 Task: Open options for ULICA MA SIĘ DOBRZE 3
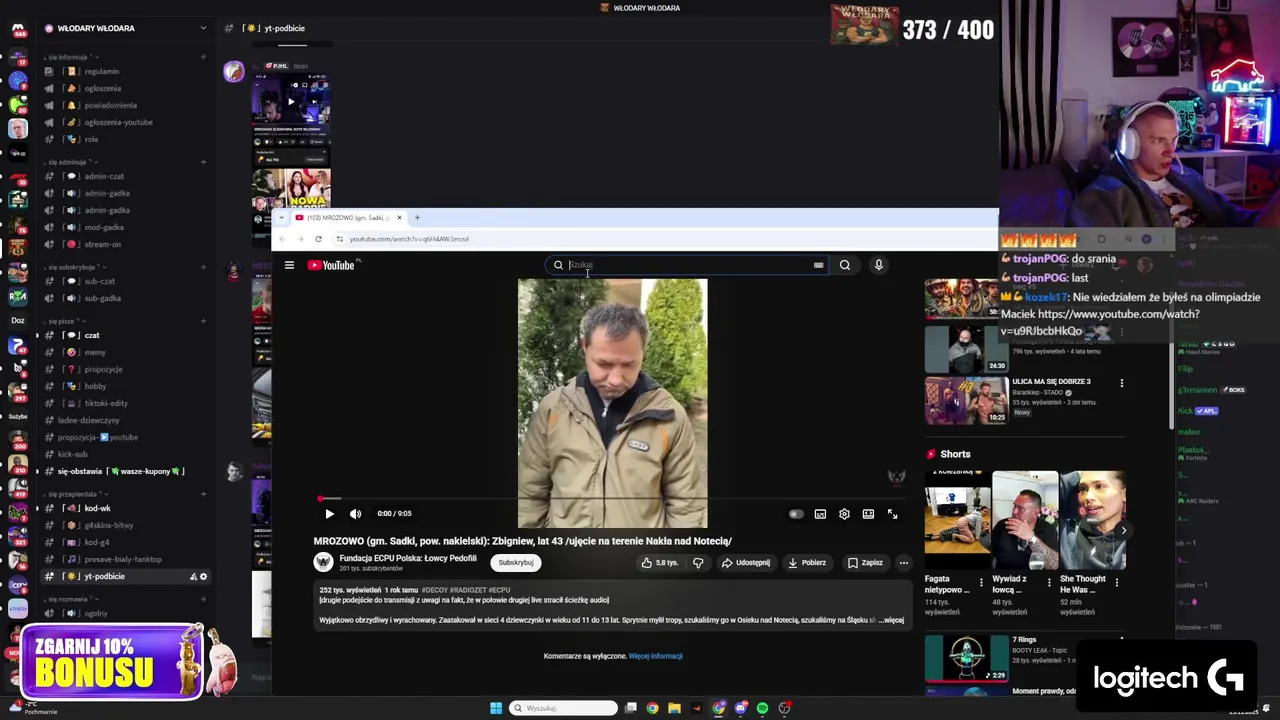pos(1121,383)
